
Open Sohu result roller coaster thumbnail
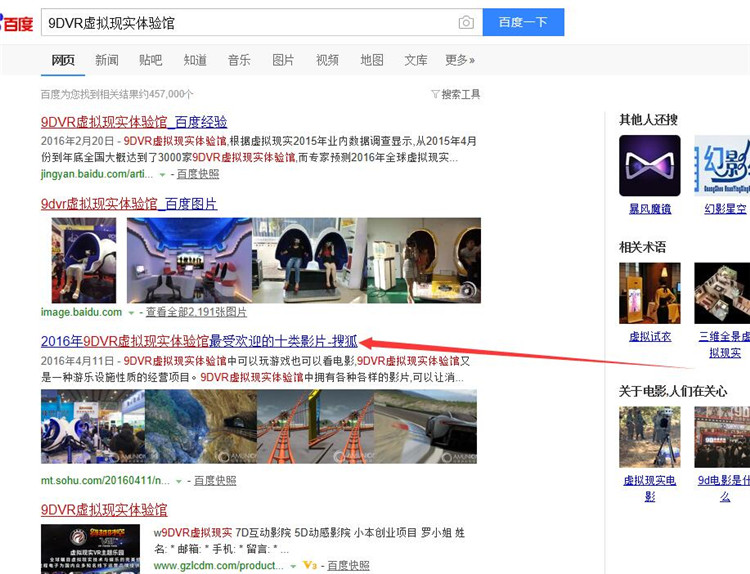pos(316,427)
